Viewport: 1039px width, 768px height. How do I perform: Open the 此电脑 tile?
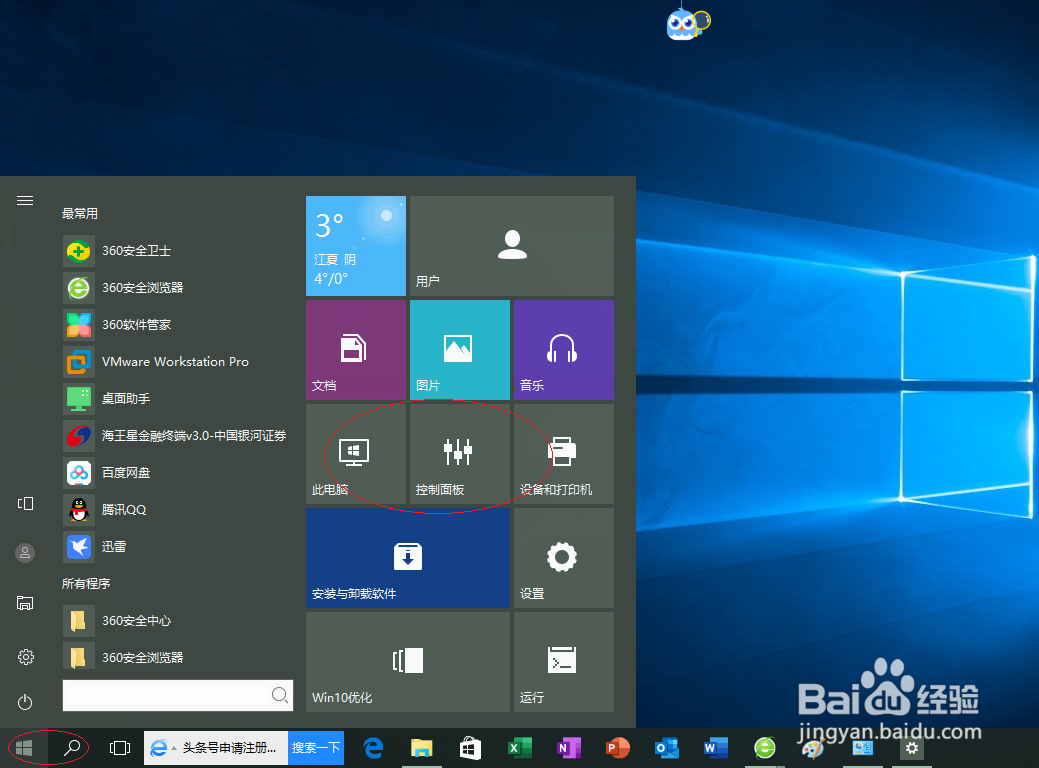coord(356,454)
